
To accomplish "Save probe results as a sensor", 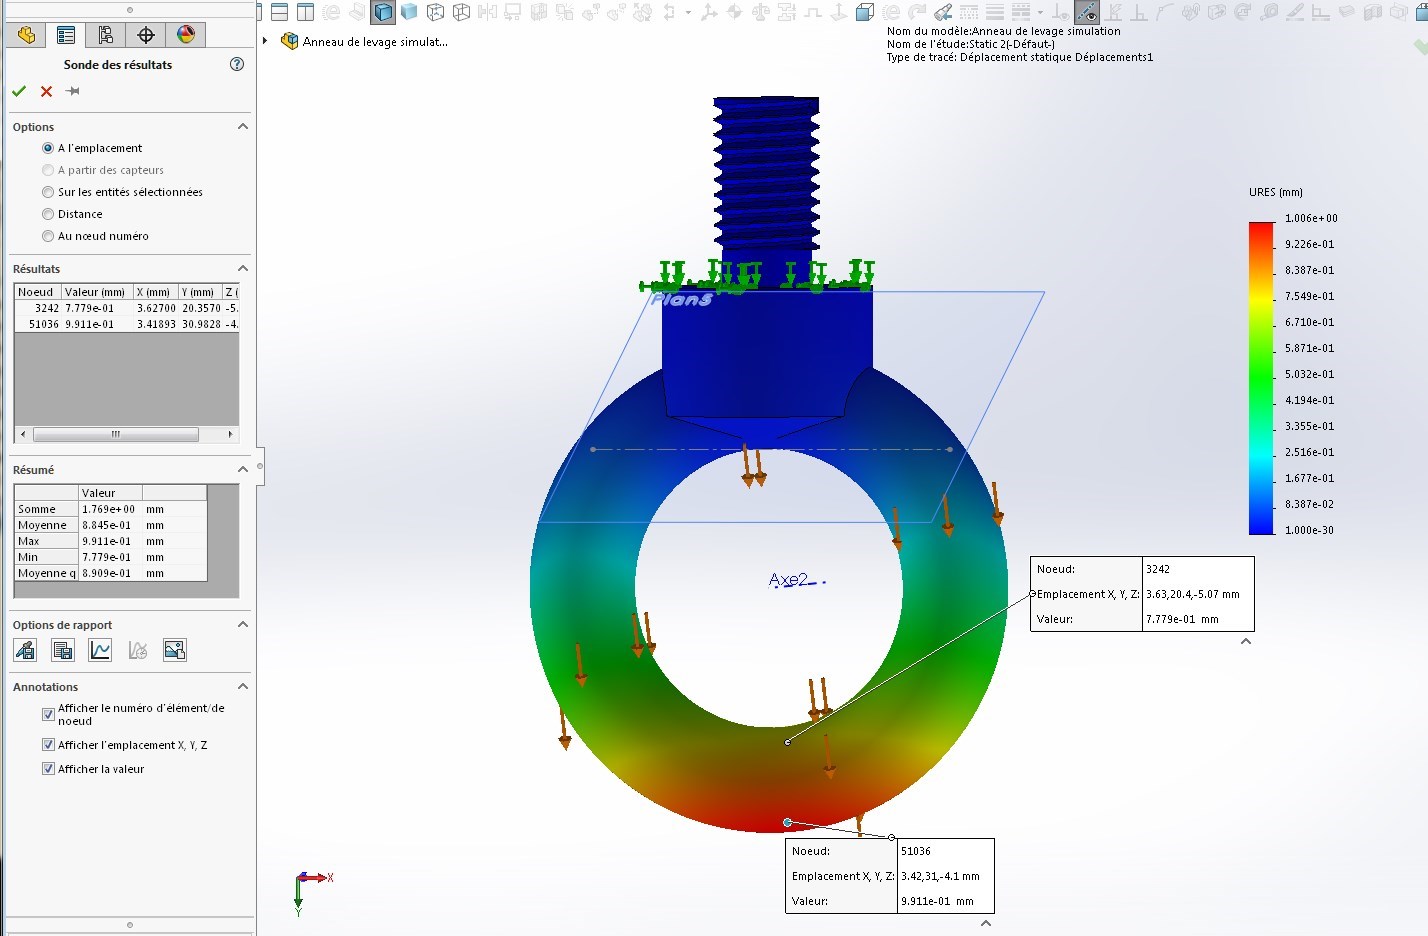I will tap(25, 651).
